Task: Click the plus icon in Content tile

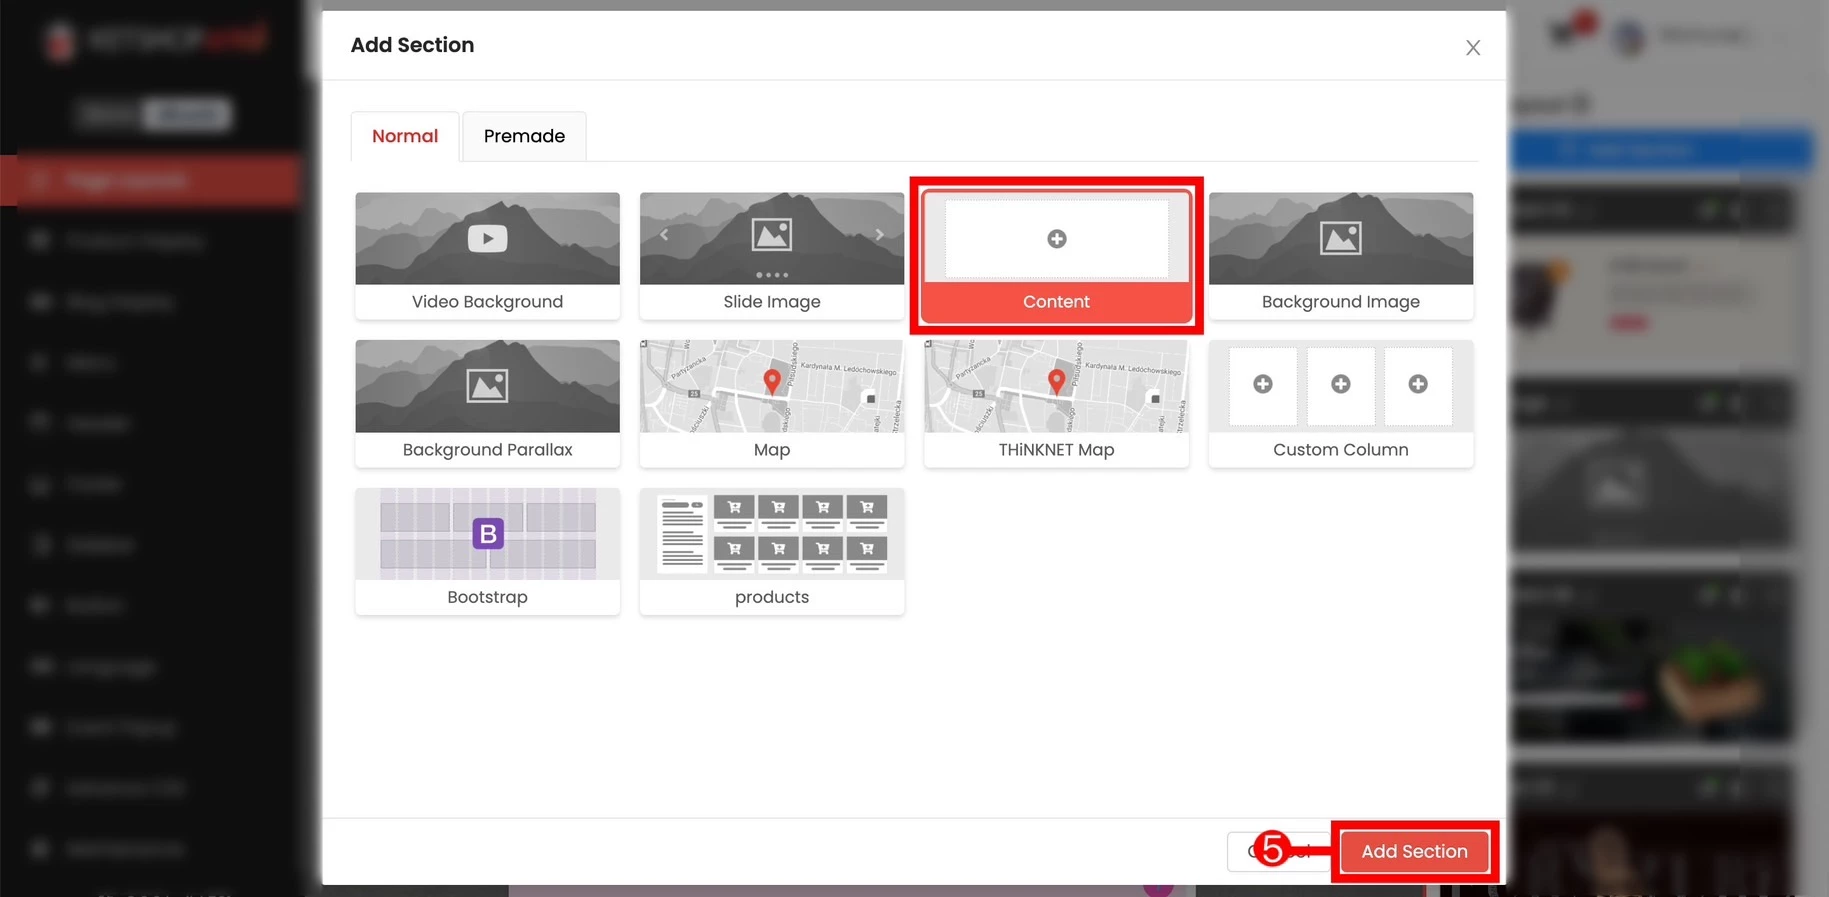Action: (1056, 239)
